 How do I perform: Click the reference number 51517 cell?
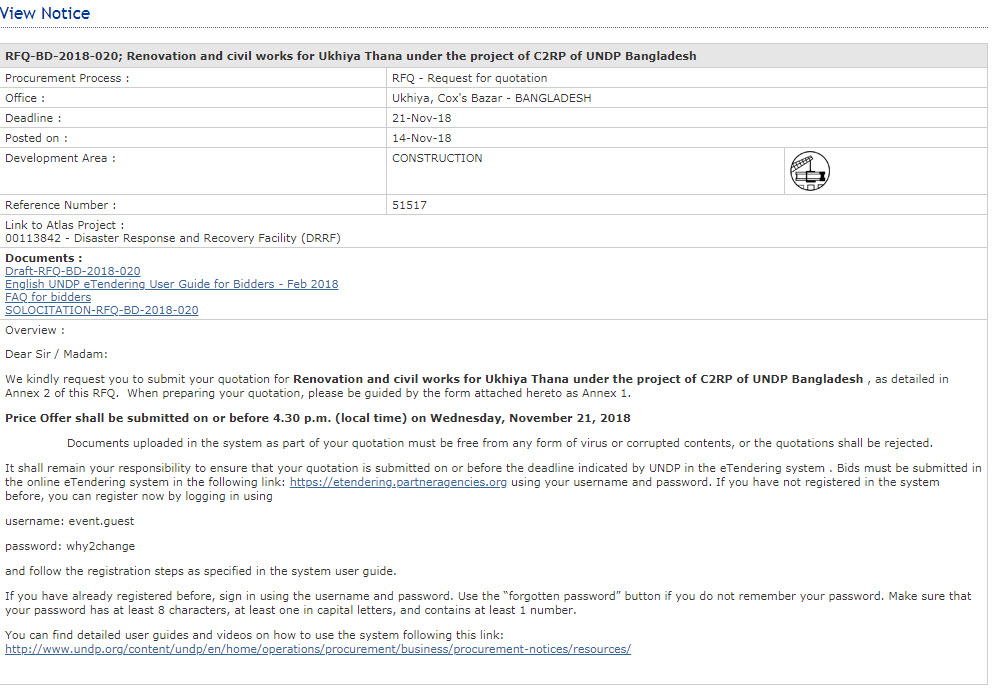pyautogui.click(x=409, y=205)
